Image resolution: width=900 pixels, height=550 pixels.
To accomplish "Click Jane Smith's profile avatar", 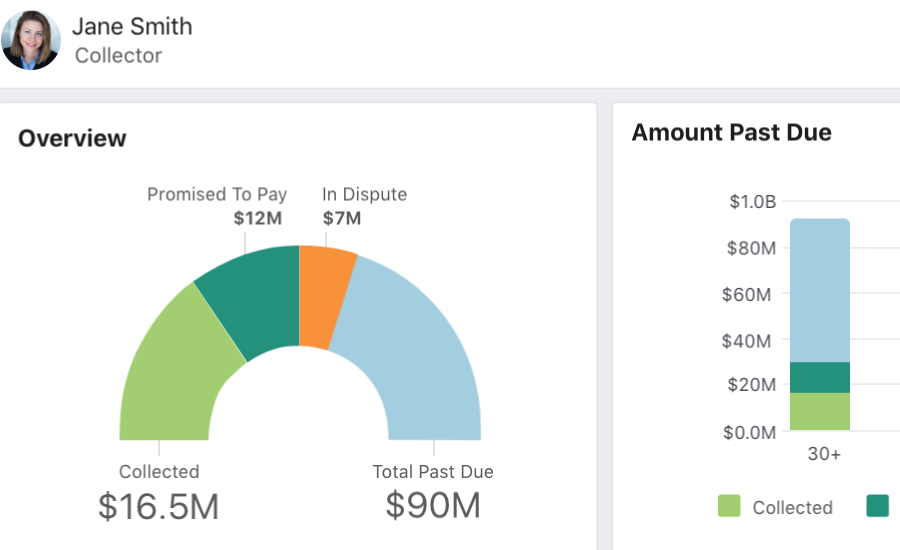I will pos(31,40).
